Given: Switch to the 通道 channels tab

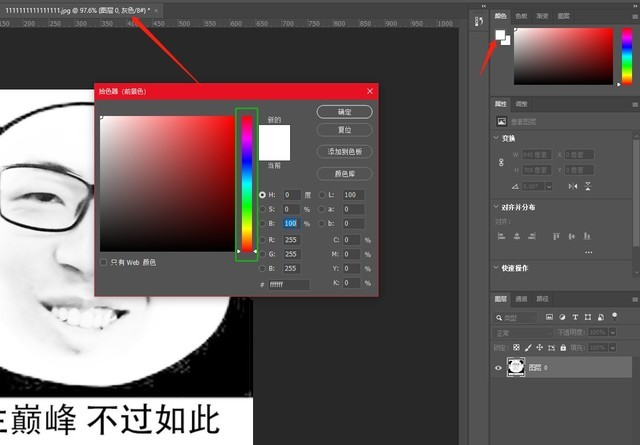Looking at the screenshot, I should pyautogui.click(x=521, y=299).
